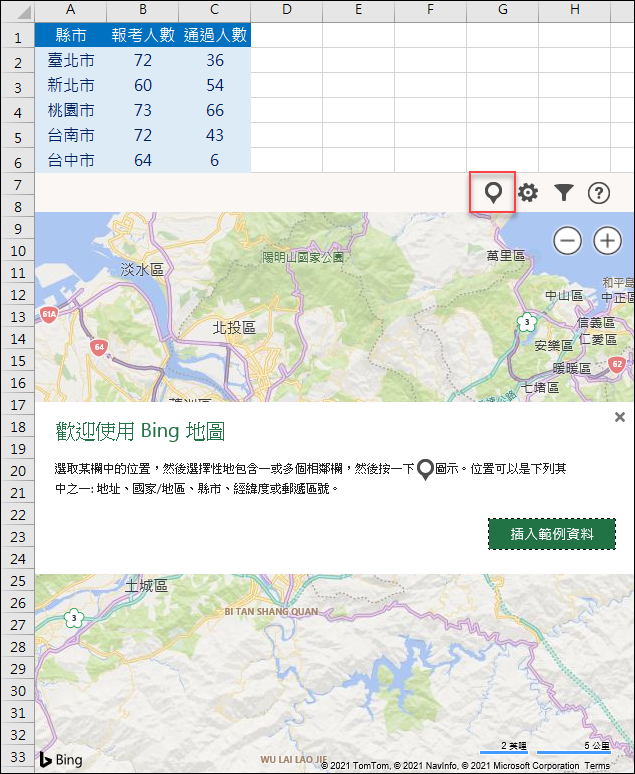Select column F header
635x774 pixels.
(430, 10)
